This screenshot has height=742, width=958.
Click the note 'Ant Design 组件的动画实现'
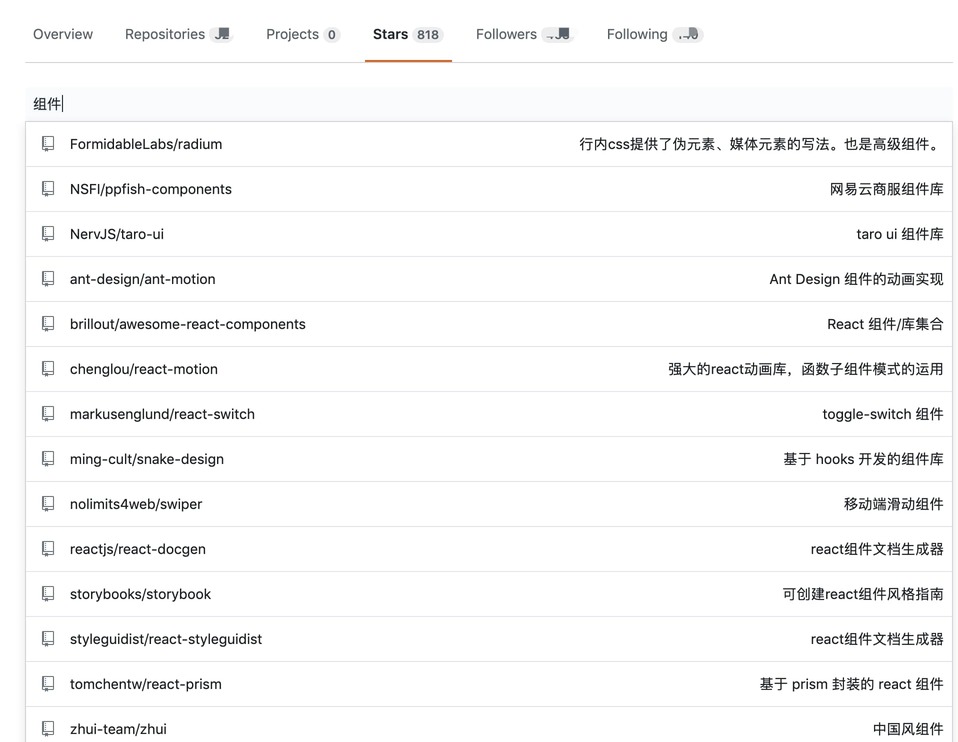856,279
